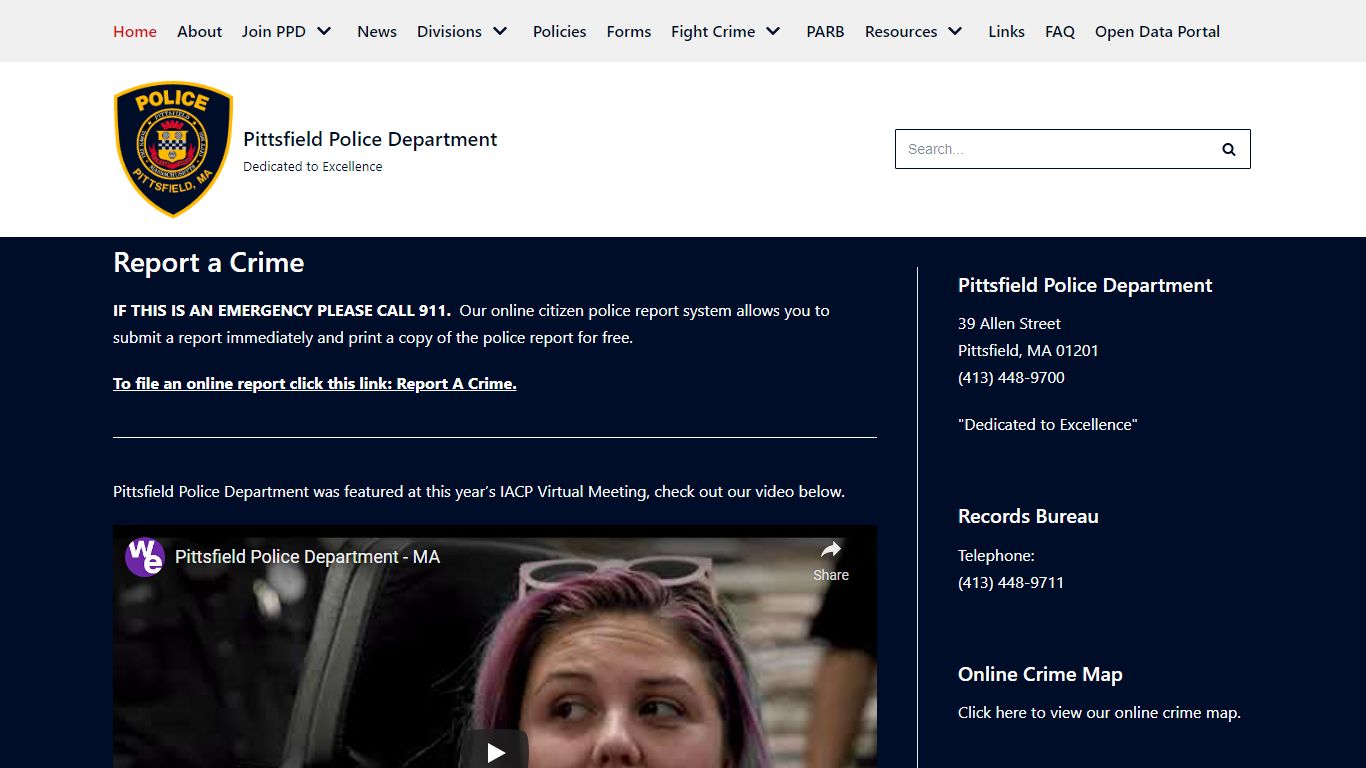This screenshot has width=1366, height=768.
Task: Click here to view online crime map
Action: coord(1099,713)
